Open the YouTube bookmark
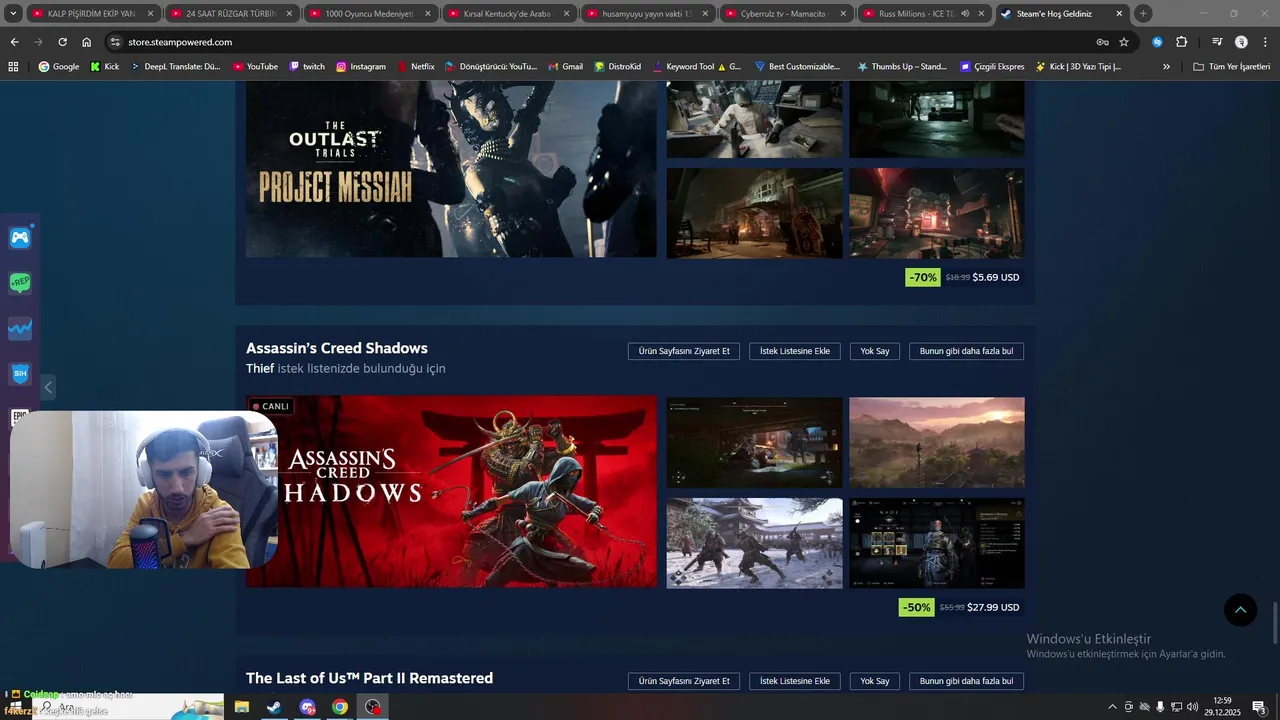 pos(255,66)
